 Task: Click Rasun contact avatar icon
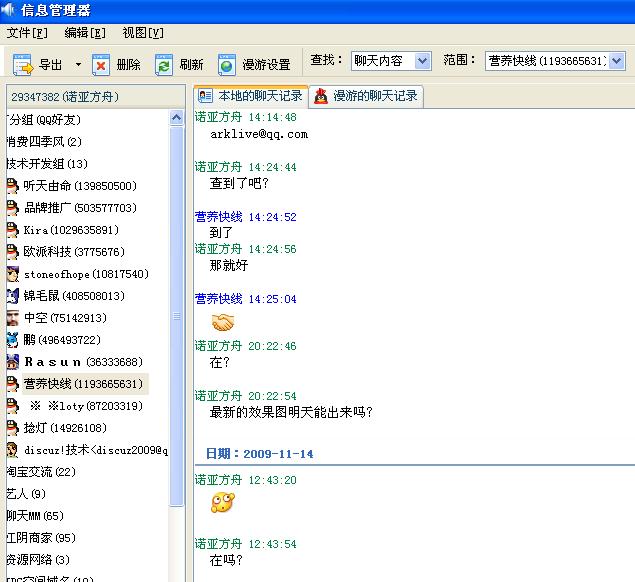[x=13, y=362]
